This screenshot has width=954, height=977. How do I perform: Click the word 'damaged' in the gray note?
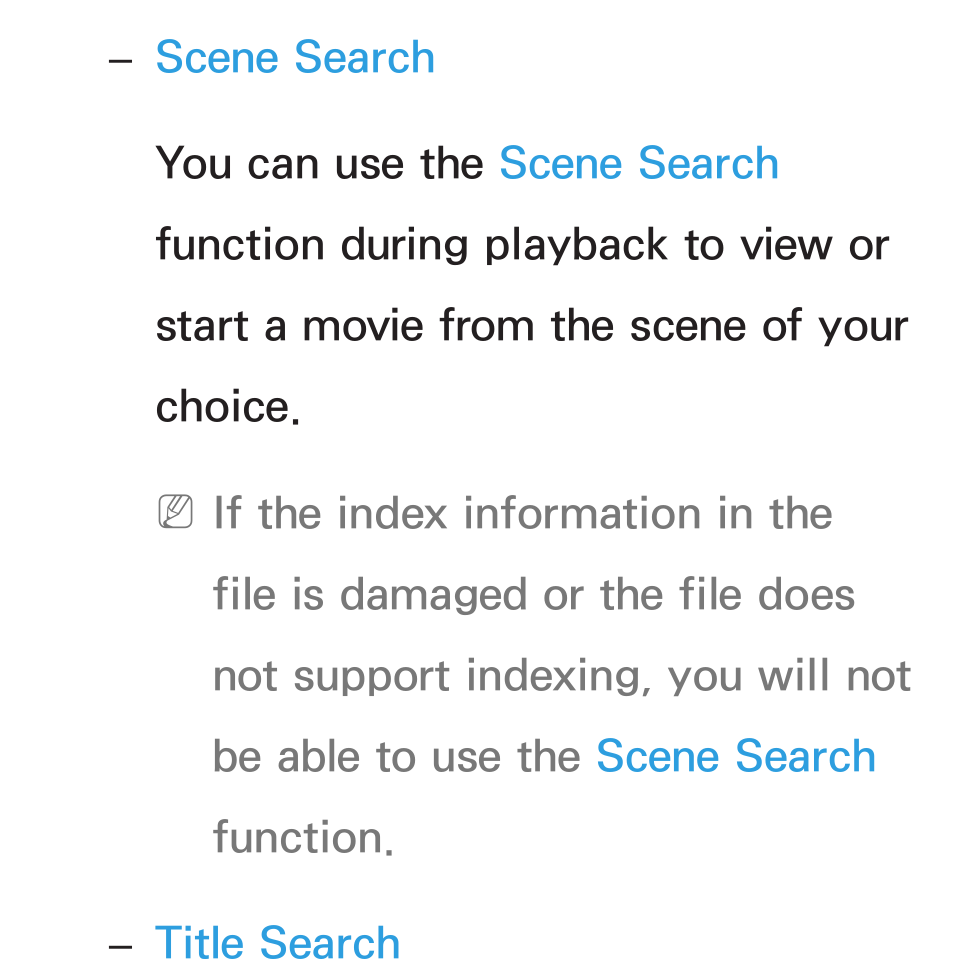tap(434, 596)
